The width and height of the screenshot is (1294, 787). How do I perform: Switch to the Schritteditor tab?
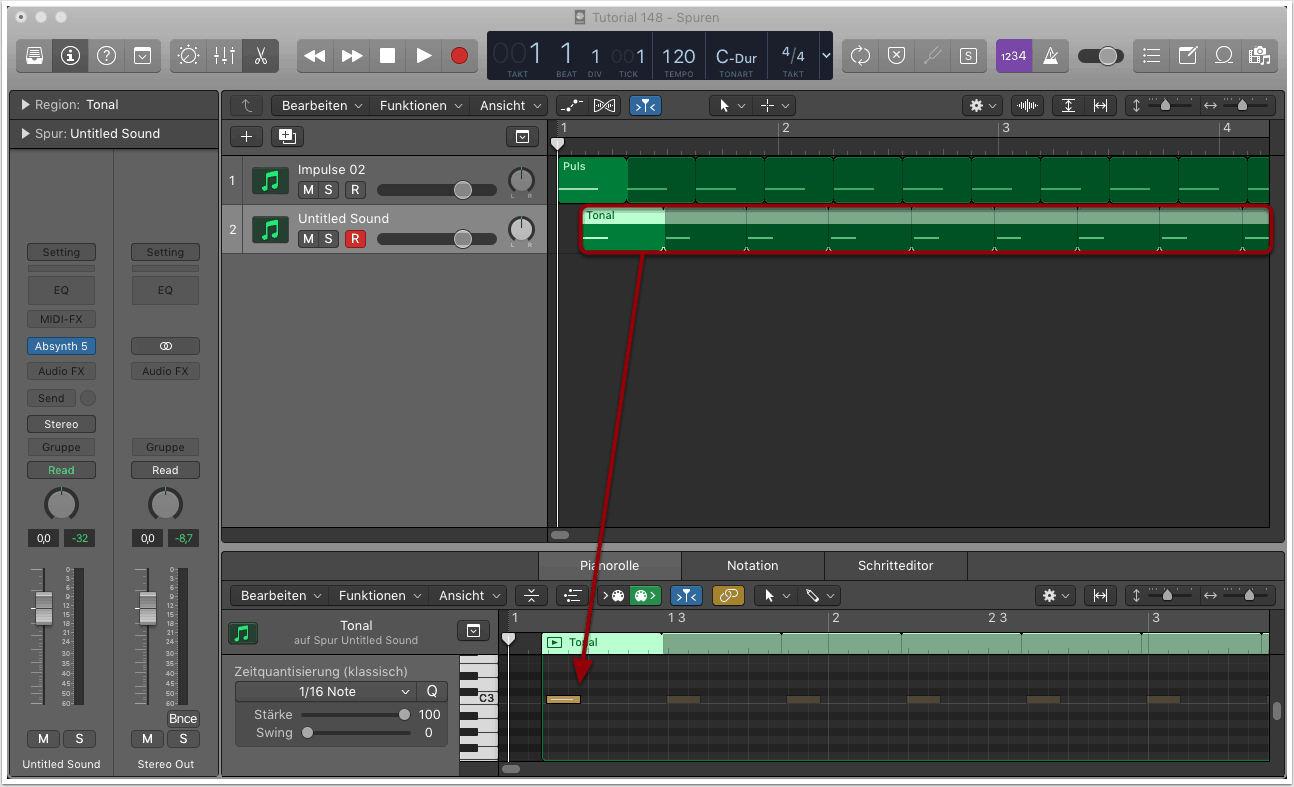pos(895,566)
